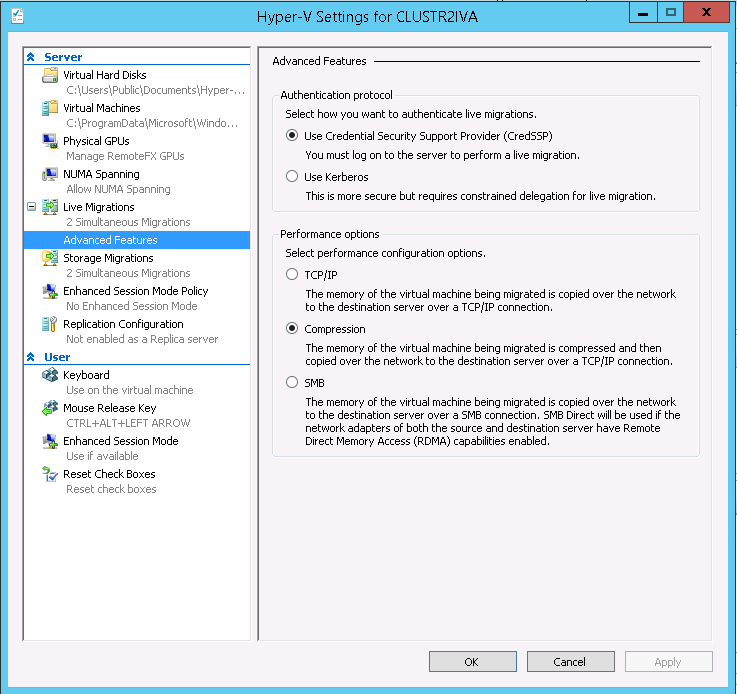This screenshot has height=694, width=737.
Task: Open Virtual Machines settings
Action: [102, 108]
